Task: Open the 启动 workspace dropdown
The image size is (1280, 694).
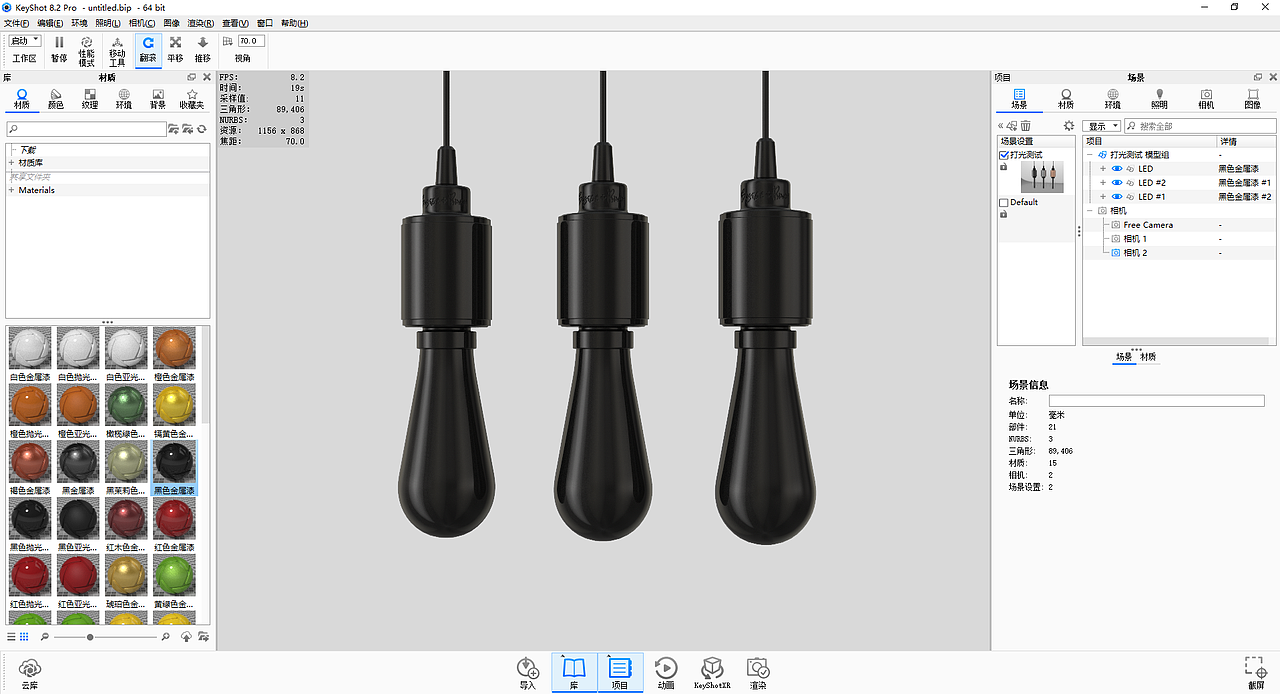Action: pyautogui.click(x=25, y=41)
